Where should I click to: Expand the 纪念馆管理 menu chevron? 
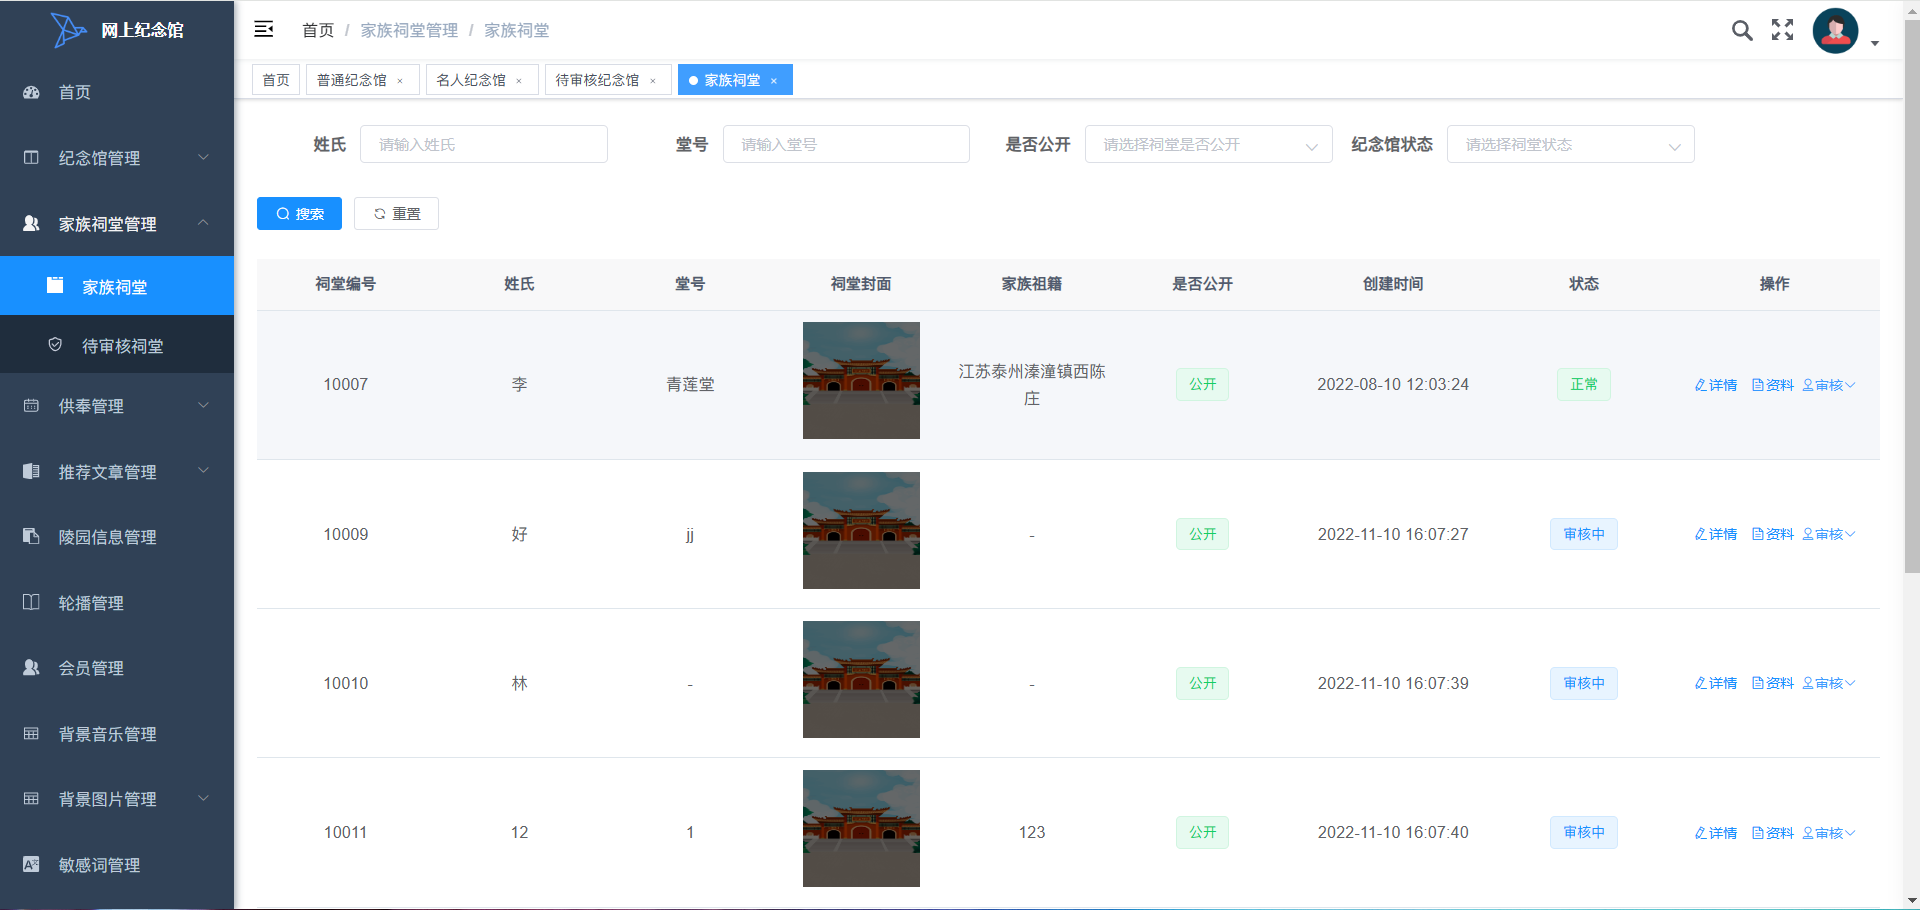[x=203, y=157]
